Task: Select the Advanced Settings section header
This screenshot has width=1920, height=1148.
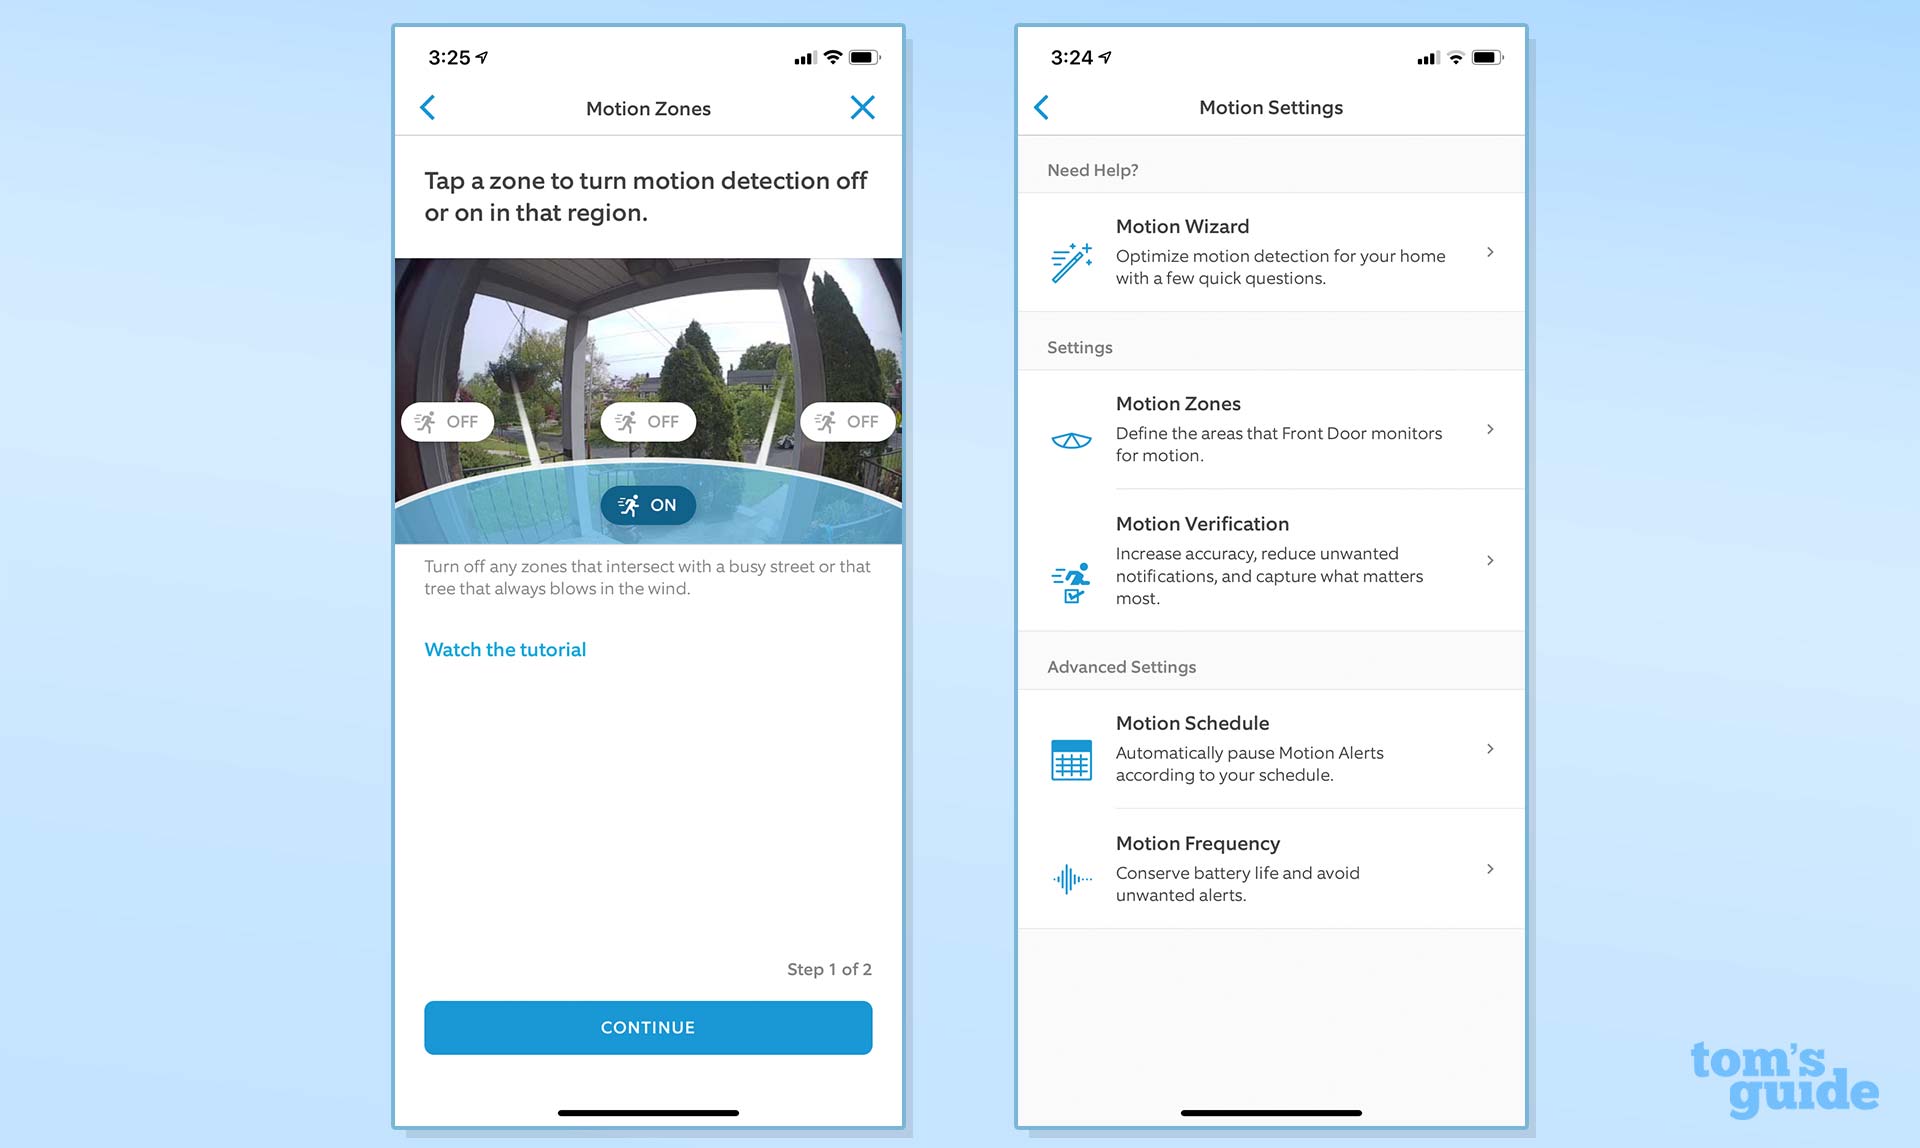Action: point(1121,667)
